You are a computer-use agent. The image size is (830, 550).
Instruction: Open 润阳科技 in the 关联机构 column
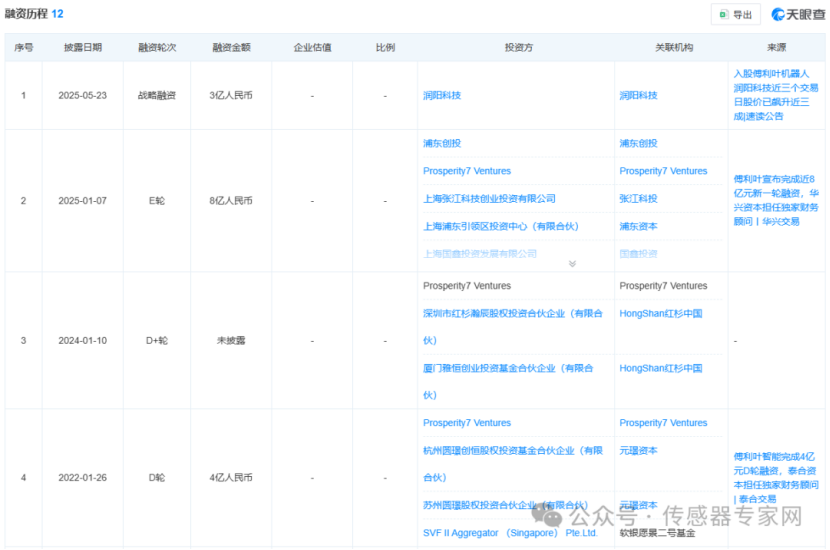point(638,95)
